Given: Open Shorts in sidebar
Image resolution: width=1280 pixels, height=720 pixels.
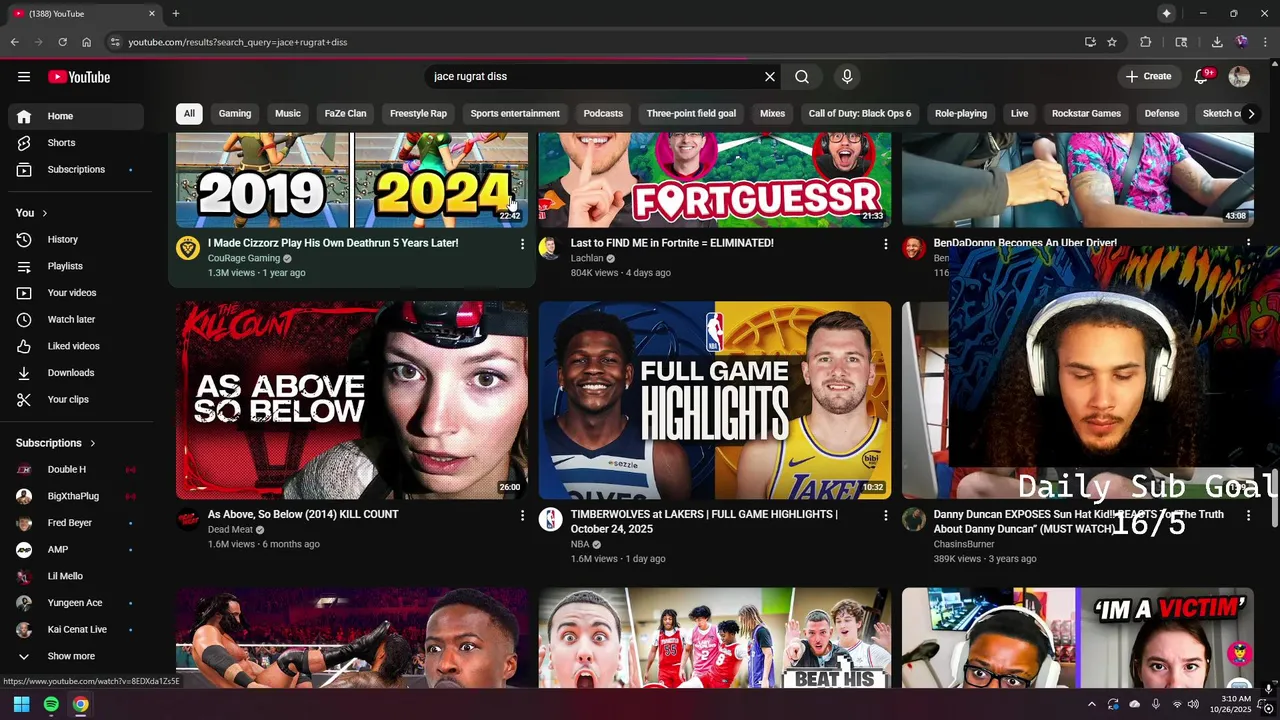Looking at the screenshot, I should pos(76,143).
